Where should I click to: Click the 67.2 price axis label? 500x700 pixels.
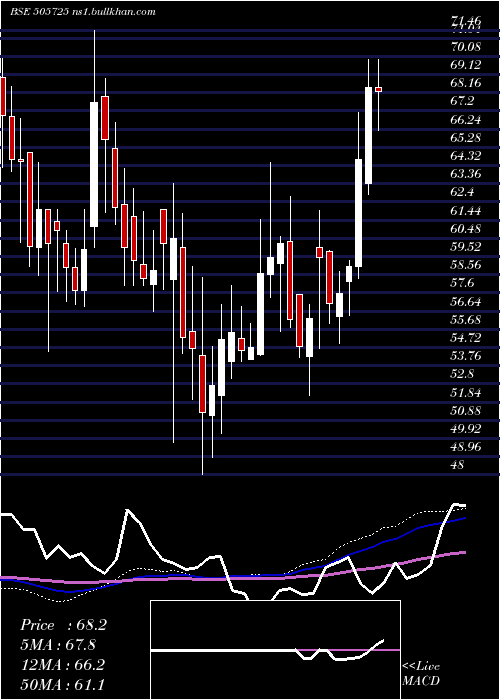click(462, 101)
